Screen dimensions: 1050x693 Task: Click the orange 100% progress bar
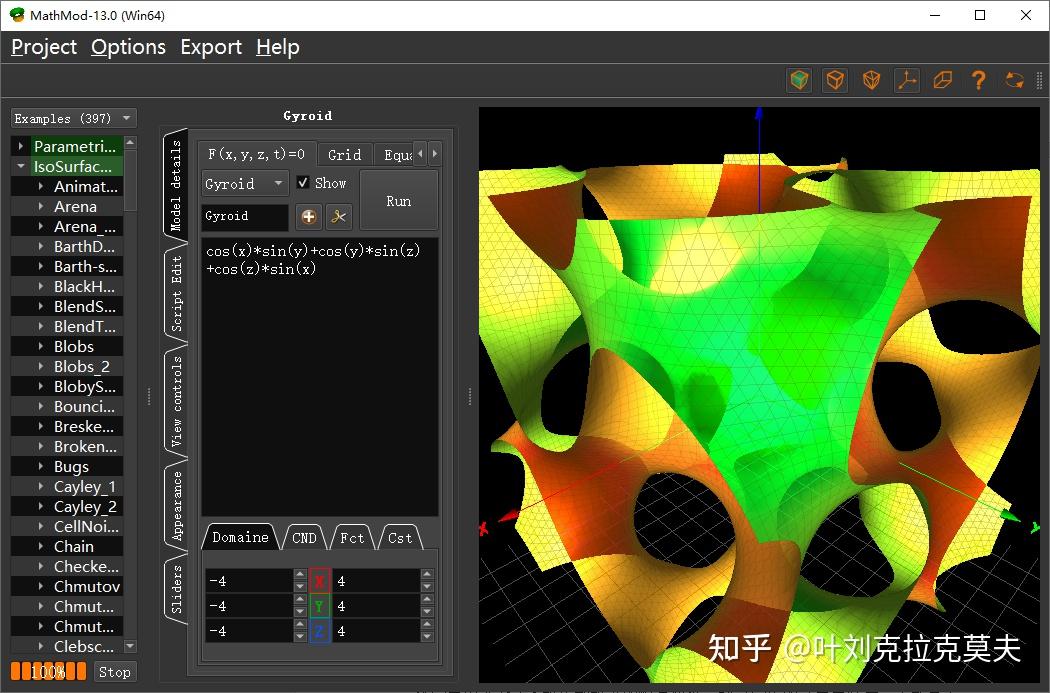pyautogui.click(x=48, y=672)
